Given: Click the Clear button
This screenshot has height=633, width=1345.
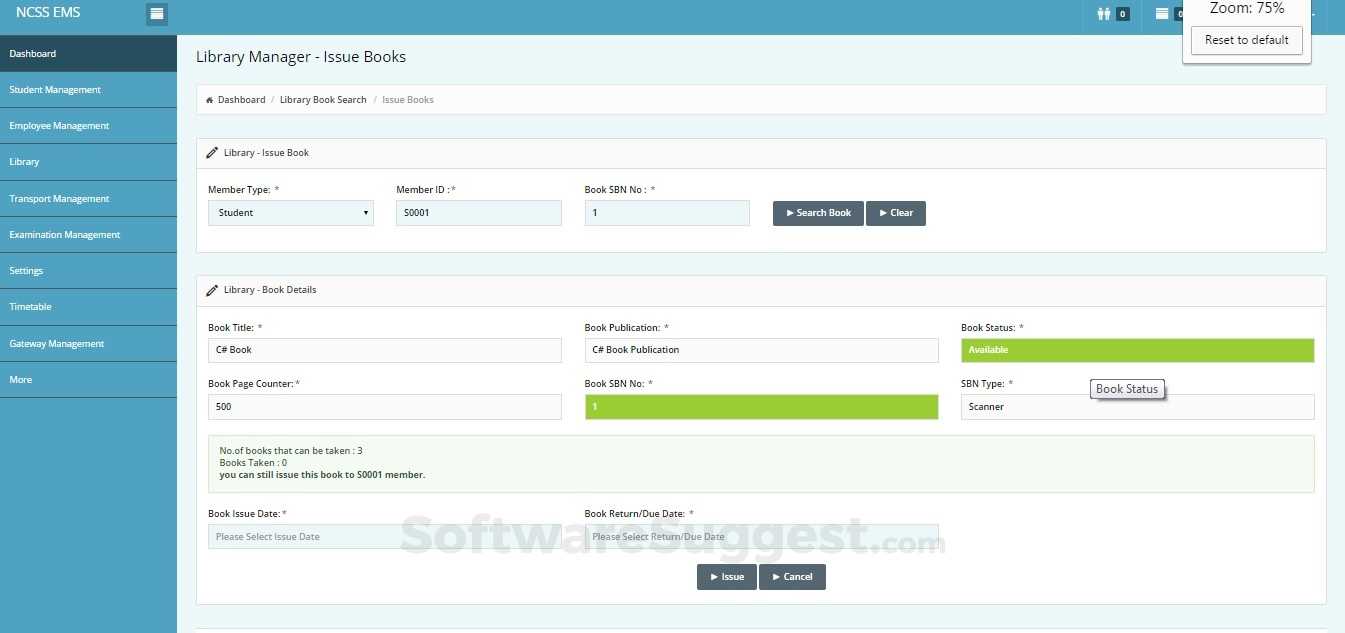Looking at the screenshot, I should [x=896, y=213].
